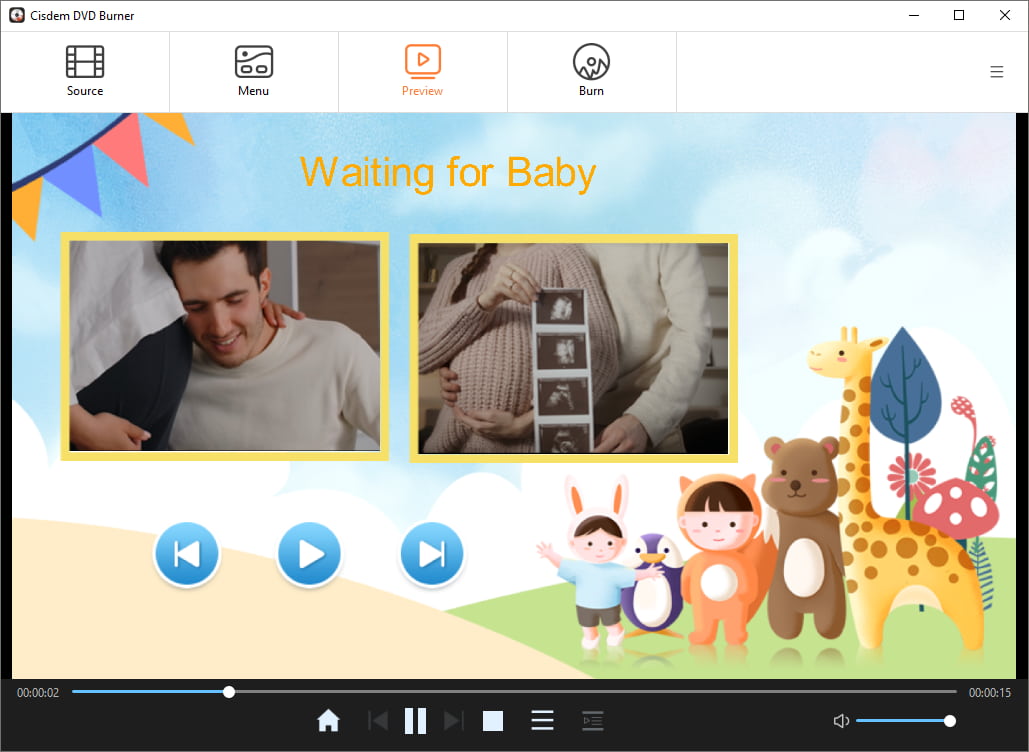Click the blue next-track menu button

(432, 553)
